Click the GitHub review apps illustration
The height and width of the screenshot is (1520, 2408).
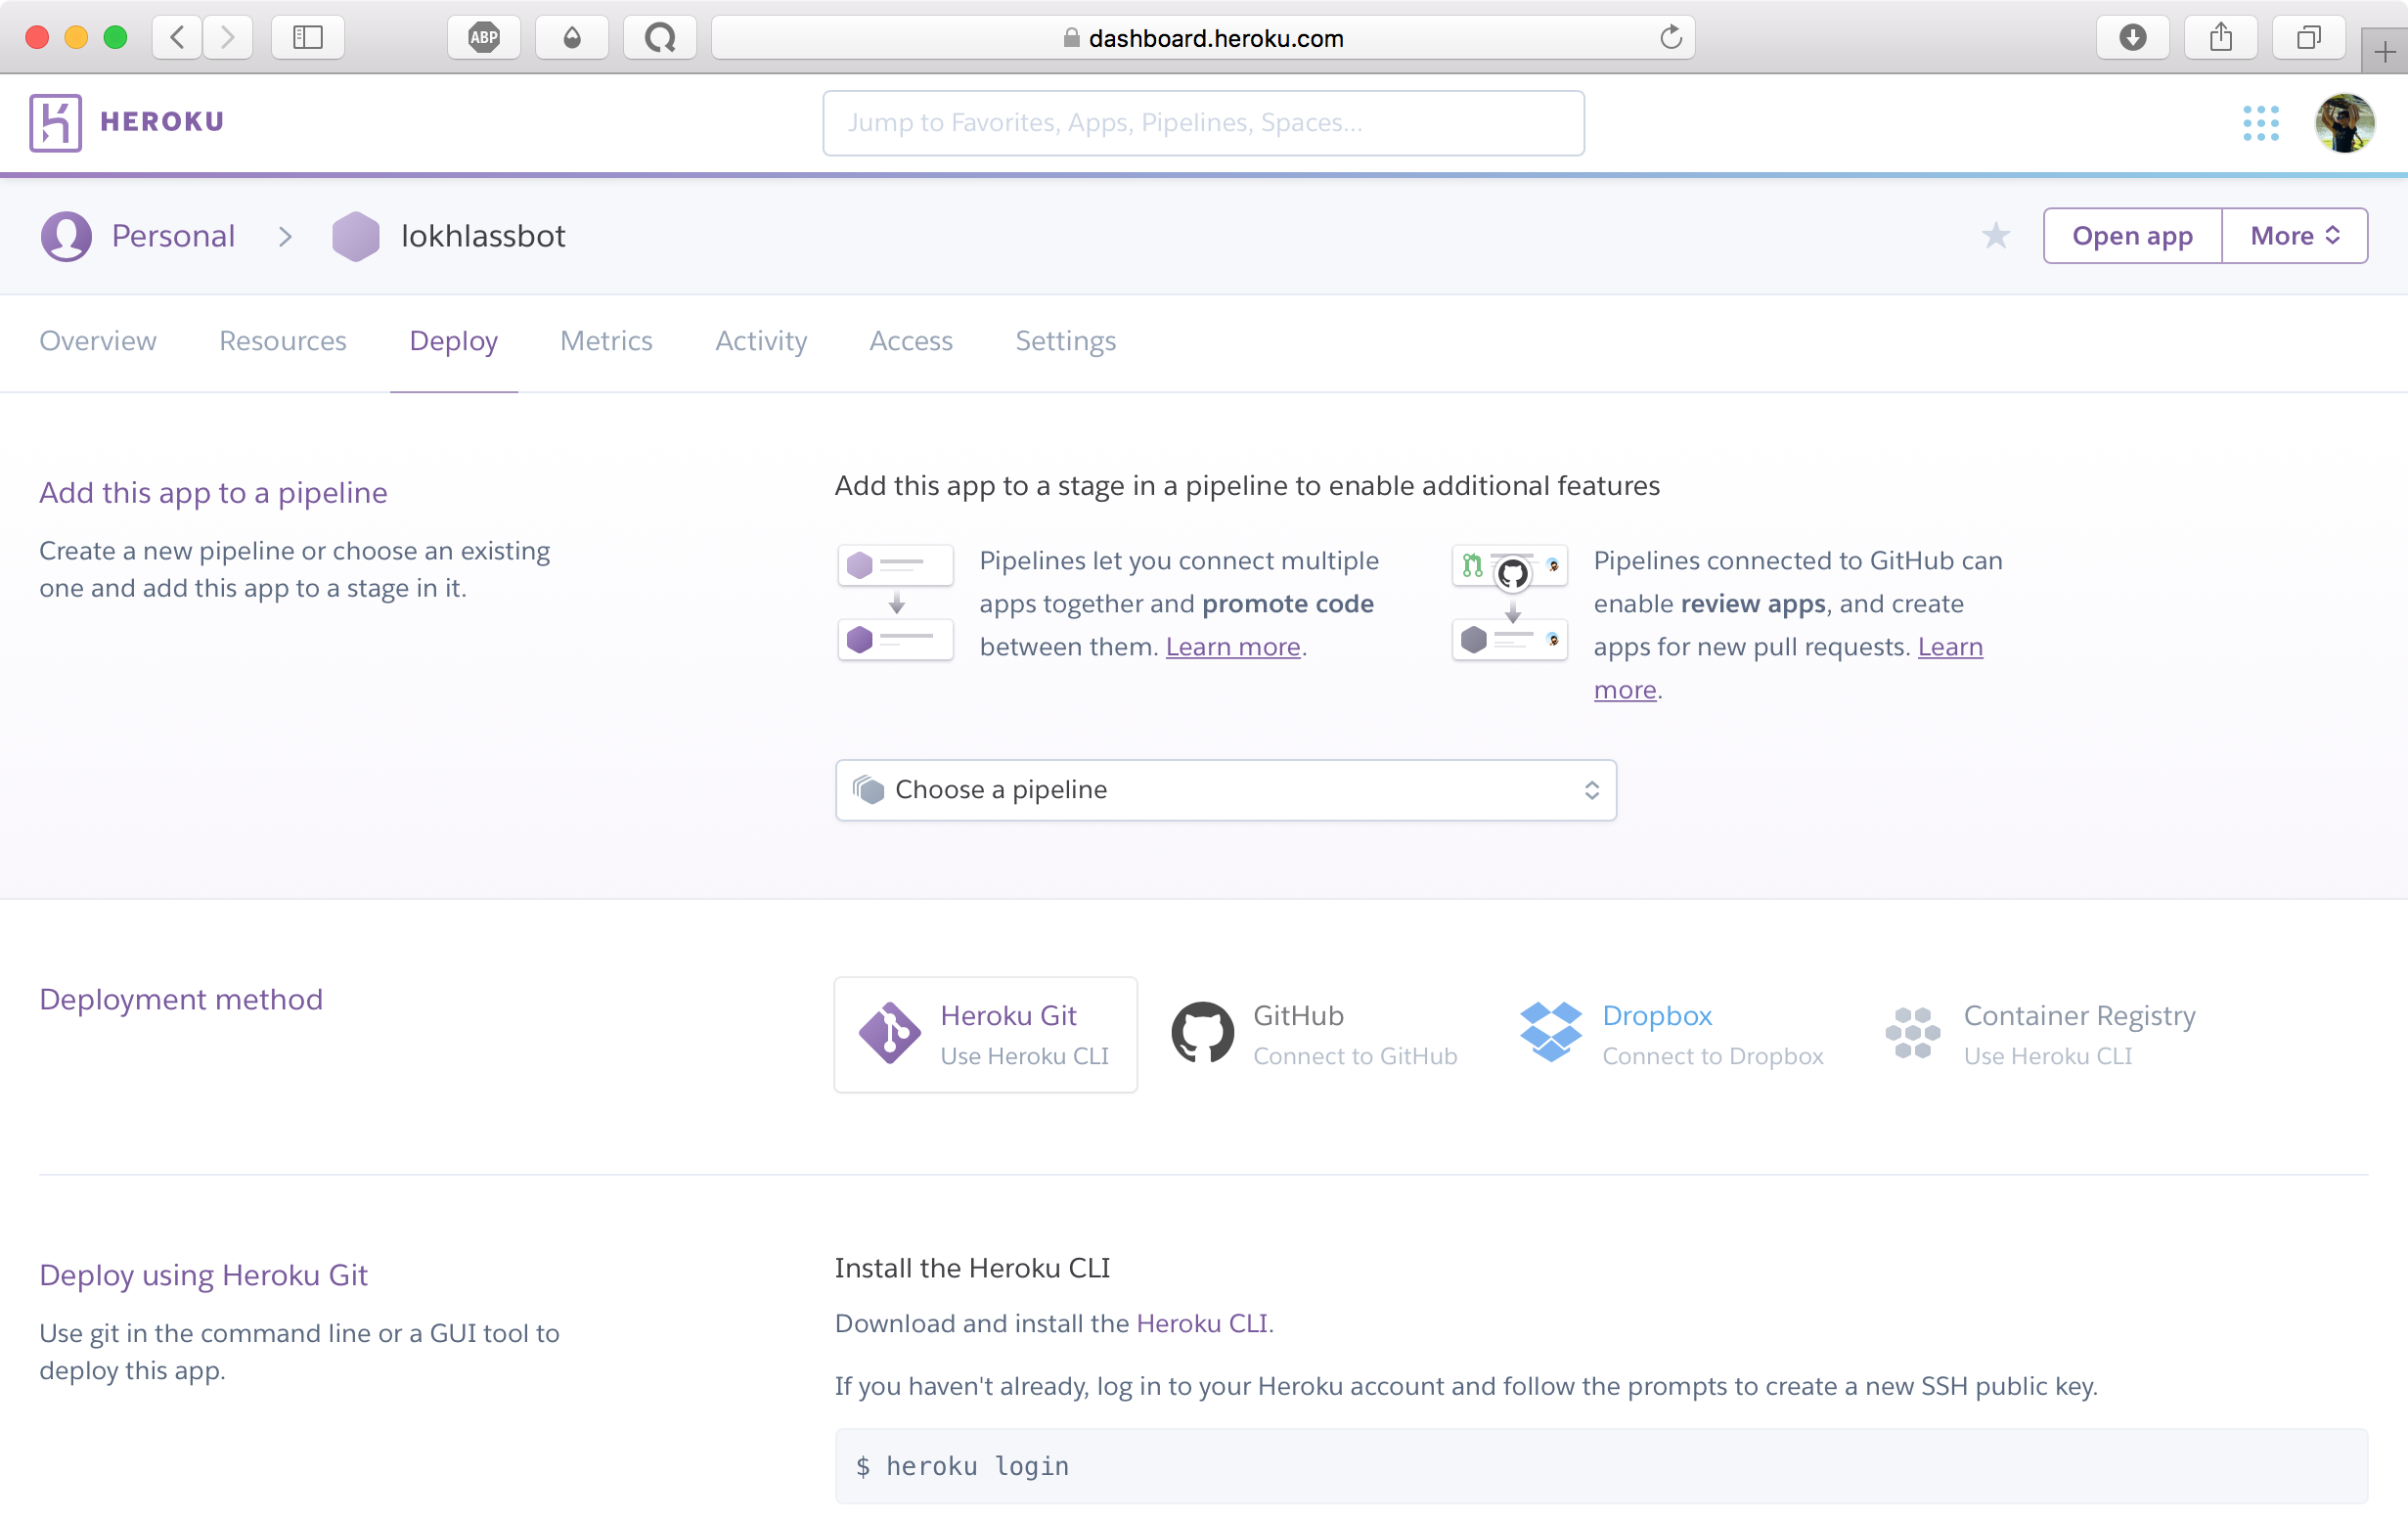pyautogui.click(x=1509, y=602)
